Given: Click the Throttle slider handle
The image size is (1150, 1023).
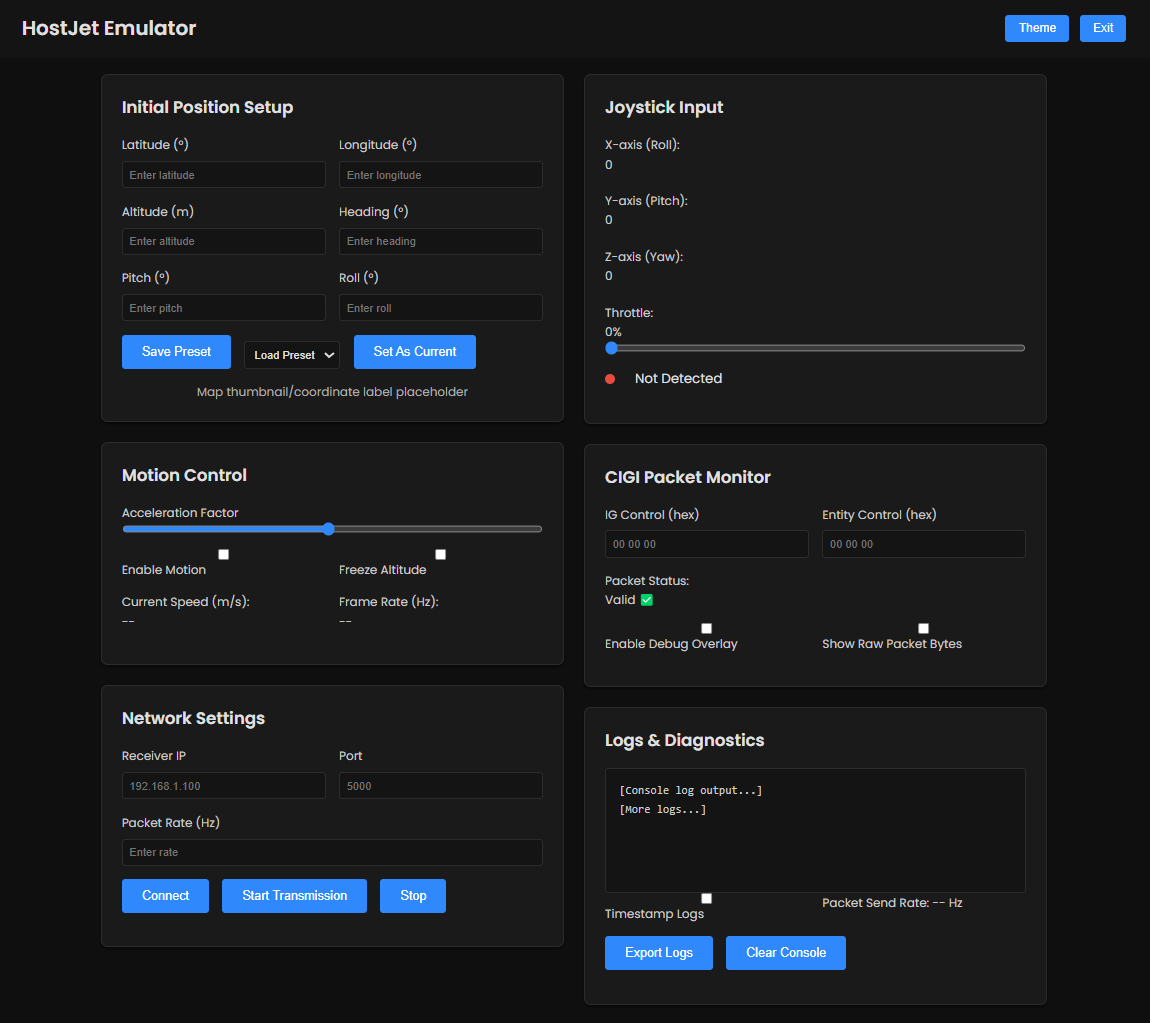Looking at the screenshot, I should [612, 348].
